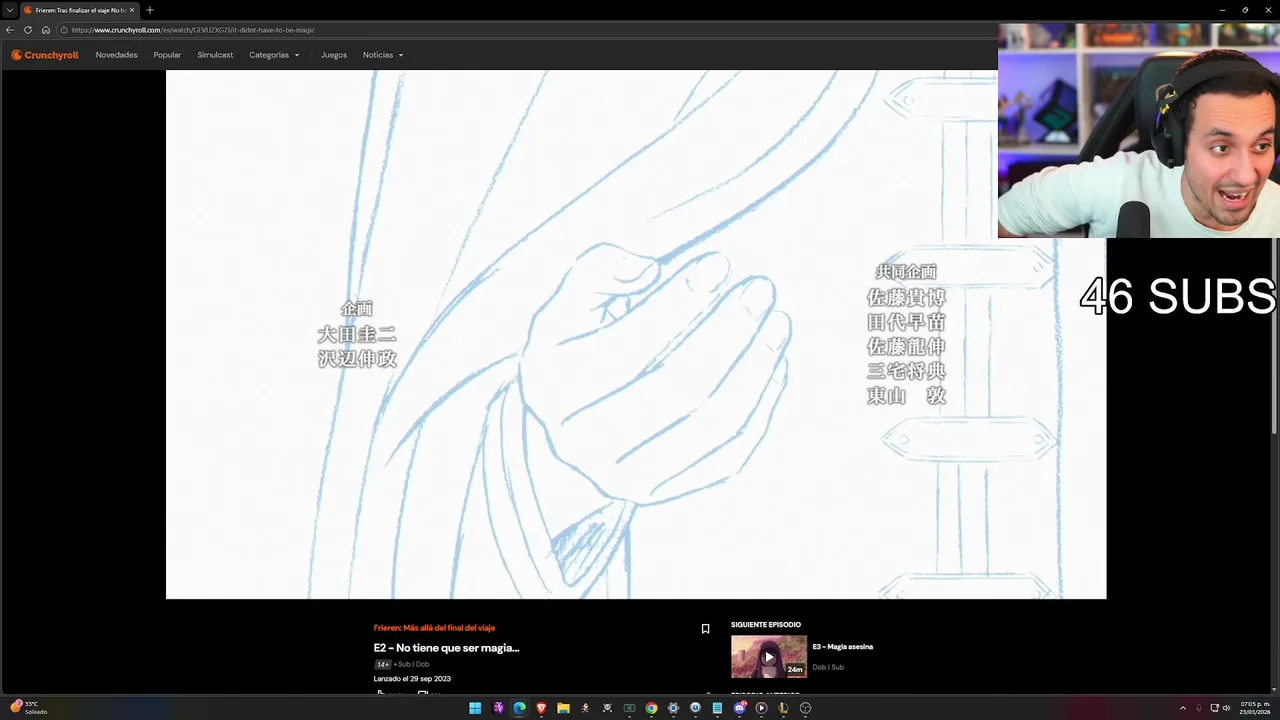The height and width of the screenshot is (720, 1280).
Task: Open the clock and date panel
Action: (x=1254, y=708)
